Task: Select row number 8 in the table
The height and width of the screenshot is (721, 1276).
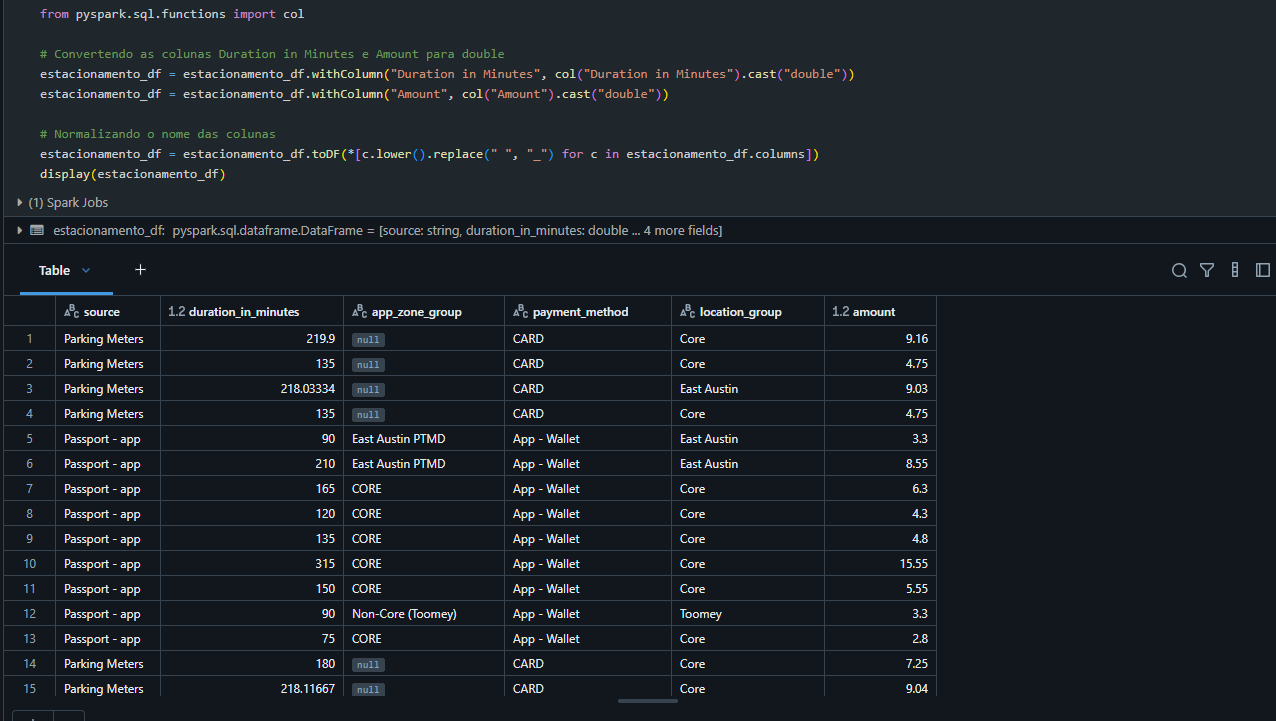Action: [x=30, y=514]
